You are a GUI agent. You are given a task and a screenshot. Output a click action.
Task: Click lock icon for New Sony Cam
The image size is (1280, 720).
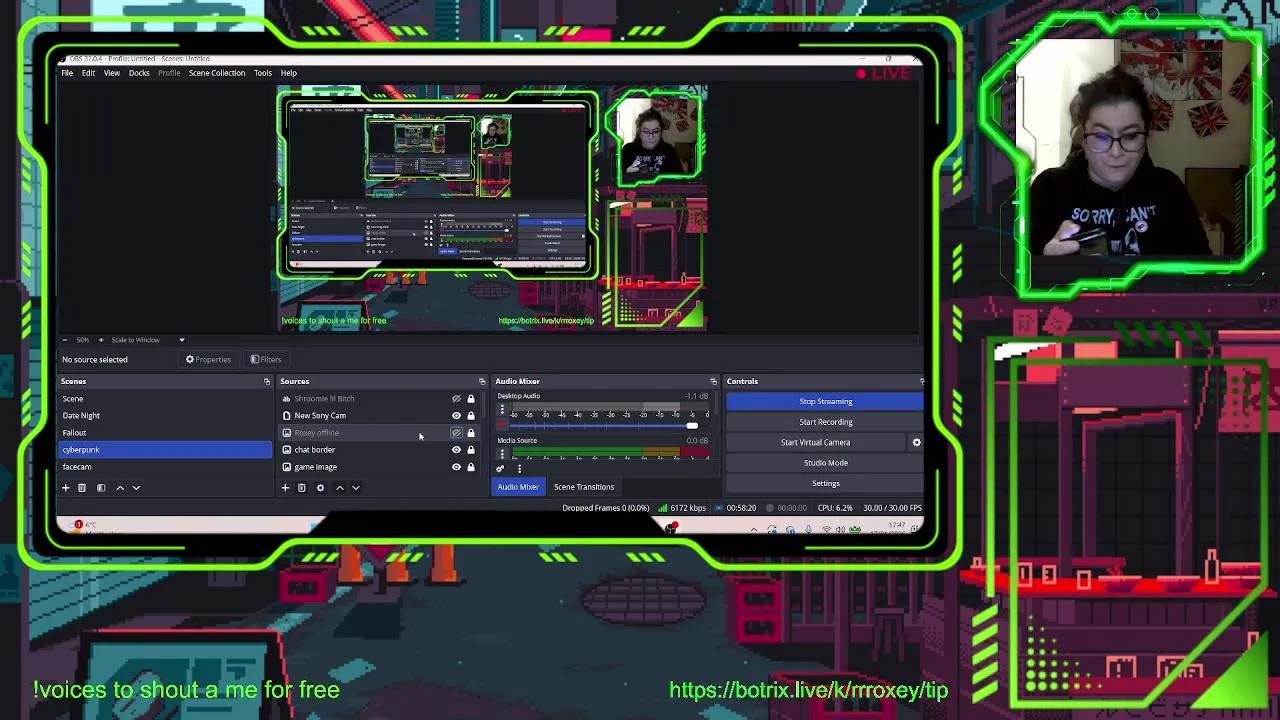[471, 416]
